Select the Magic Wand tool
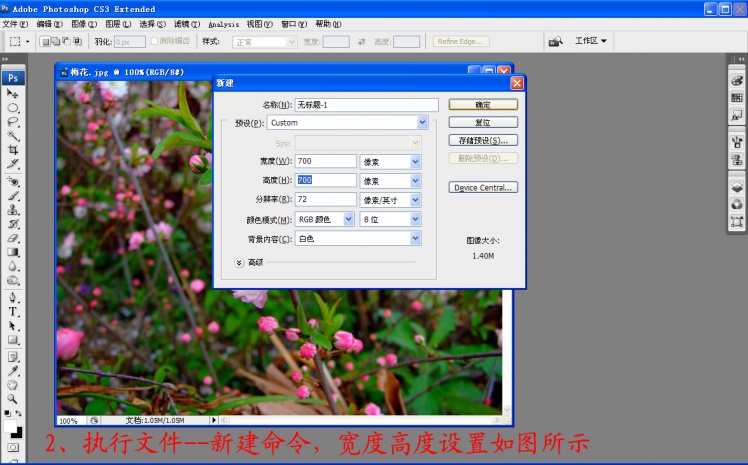The image size is (748, 465). (x=14, y=135)
